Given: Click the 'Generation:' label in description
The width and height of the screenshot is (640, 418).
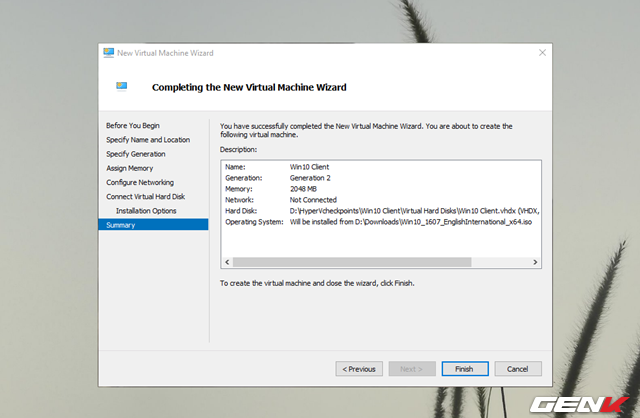Looking at the screenshot, I should [x=244, y=178].
